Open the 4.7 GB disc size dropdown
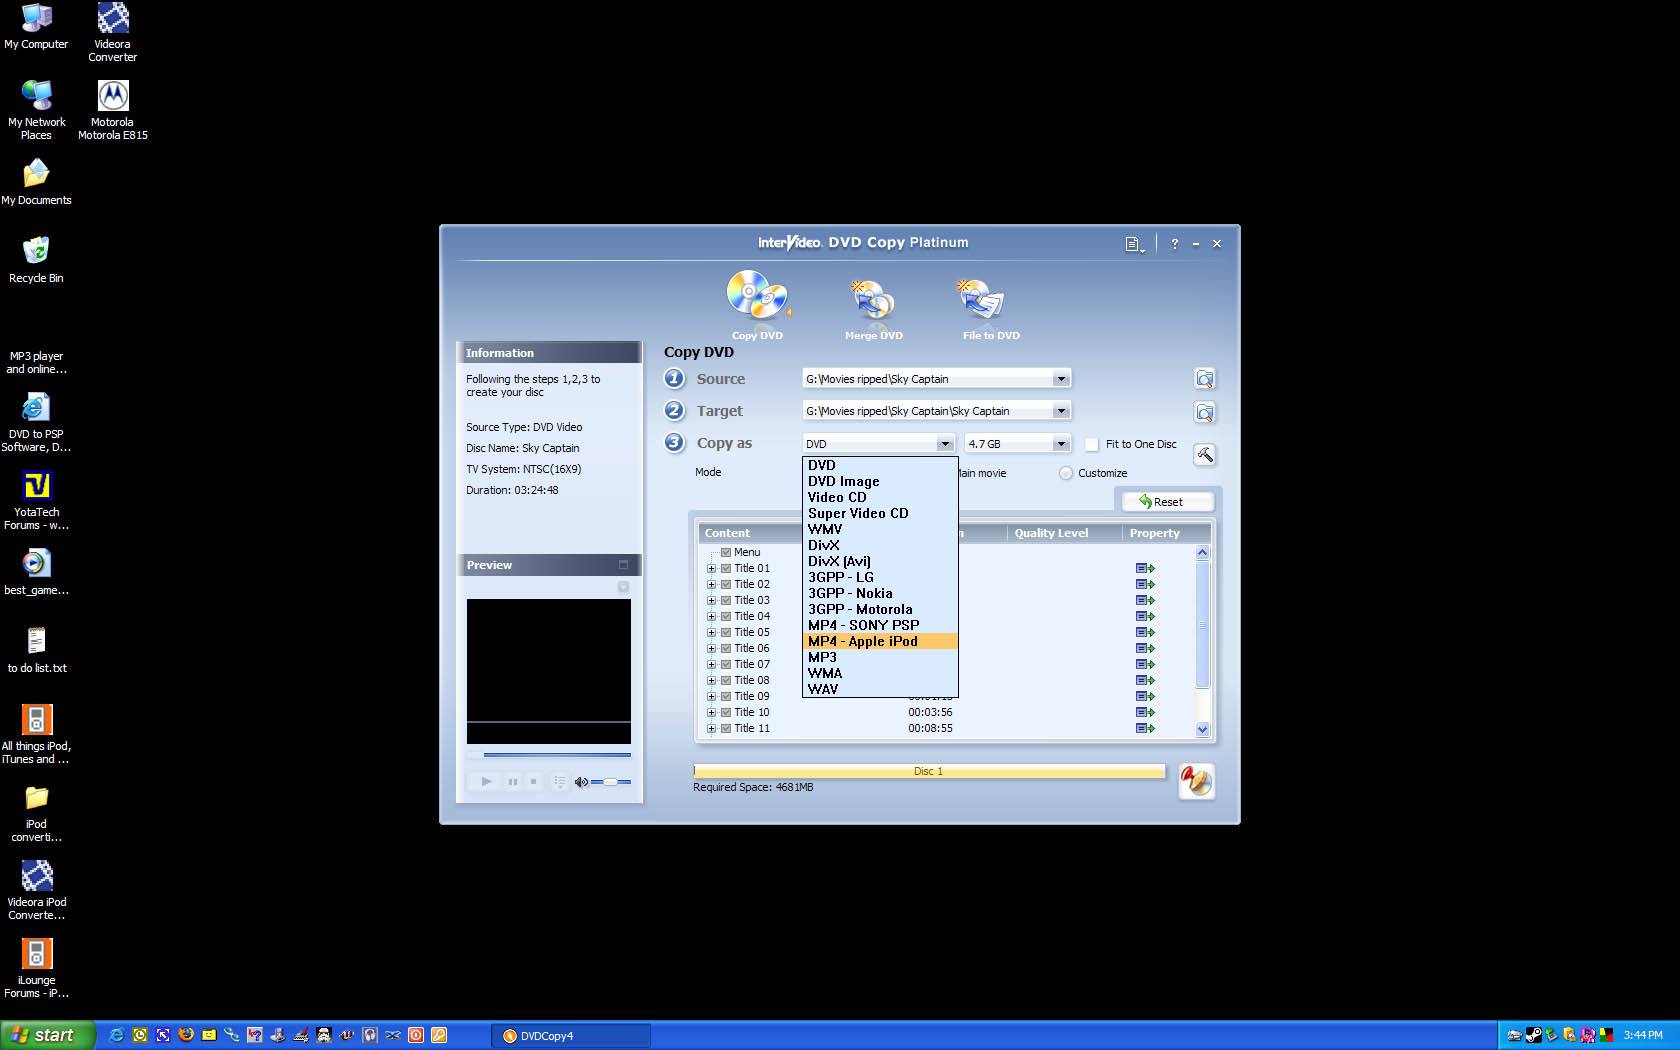This screenshot has height=1050, width=1680. [x=1061, y=444]
